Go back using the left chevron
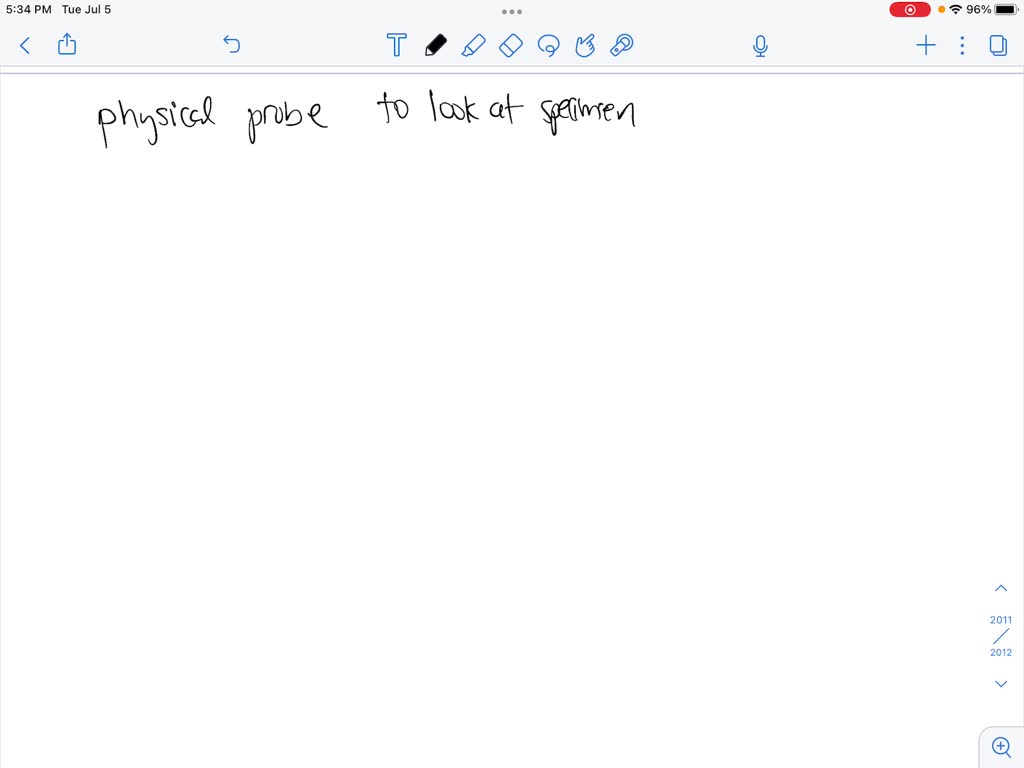The height and width of the screenshot is (768, 1024). pos(25,45)
